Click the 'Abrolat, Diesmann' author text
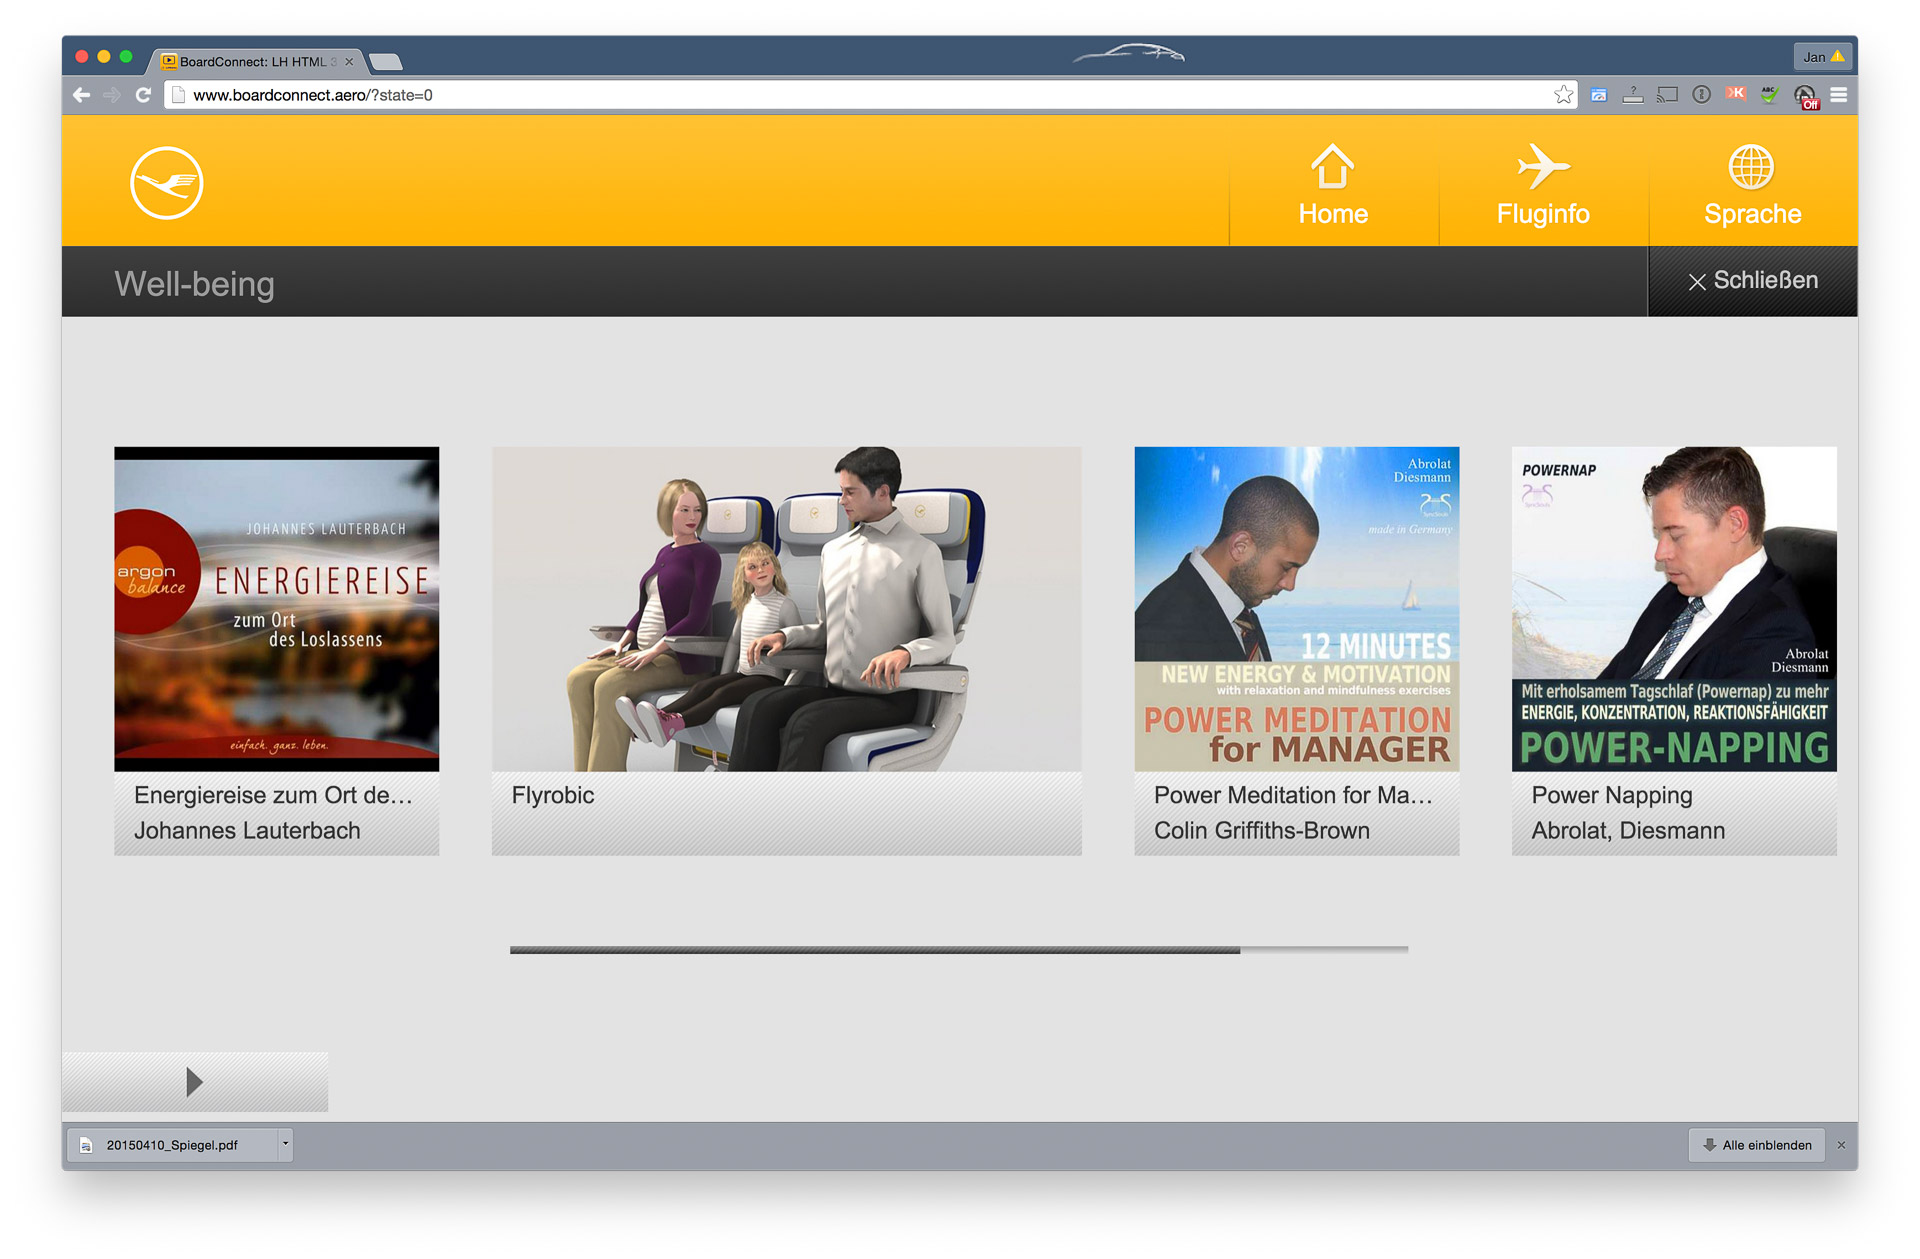Screen dimensions: 1920x1259 coord(1628,830)
